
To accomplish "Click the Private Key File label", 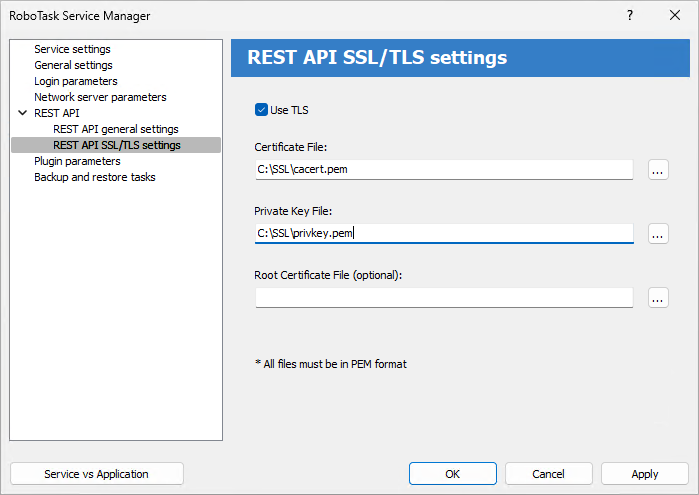I will click(293, 211).
